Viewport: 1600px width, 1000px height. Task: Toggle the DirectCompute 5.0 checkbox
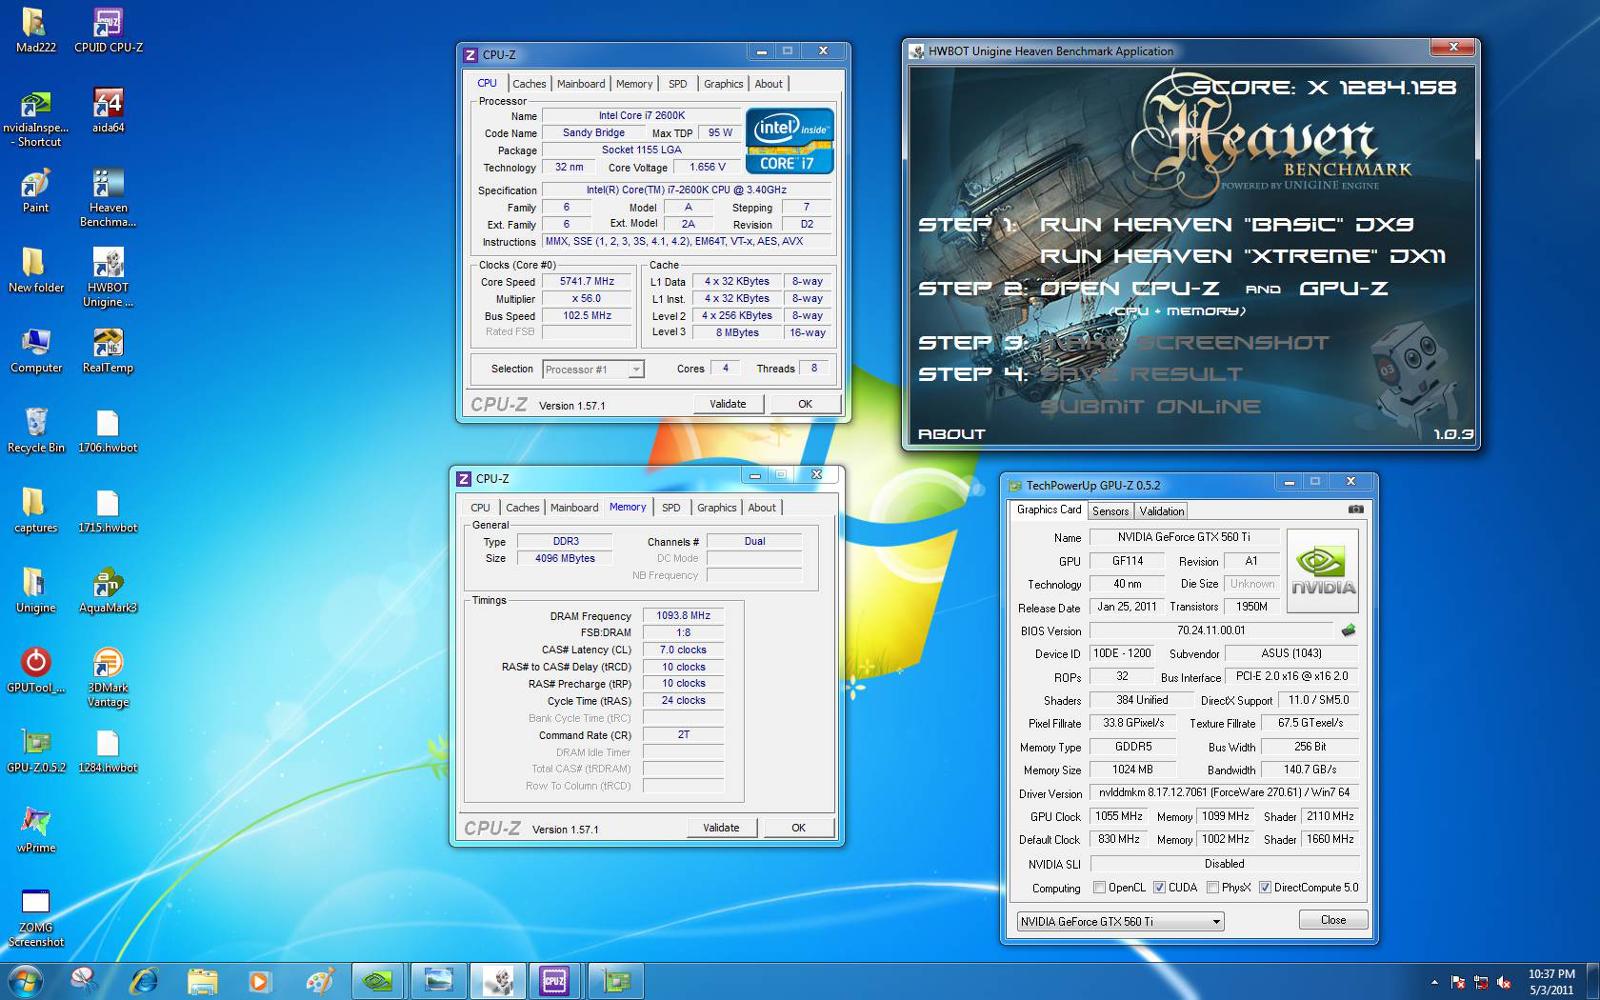pyautogui.click(x=1265, y=887)
